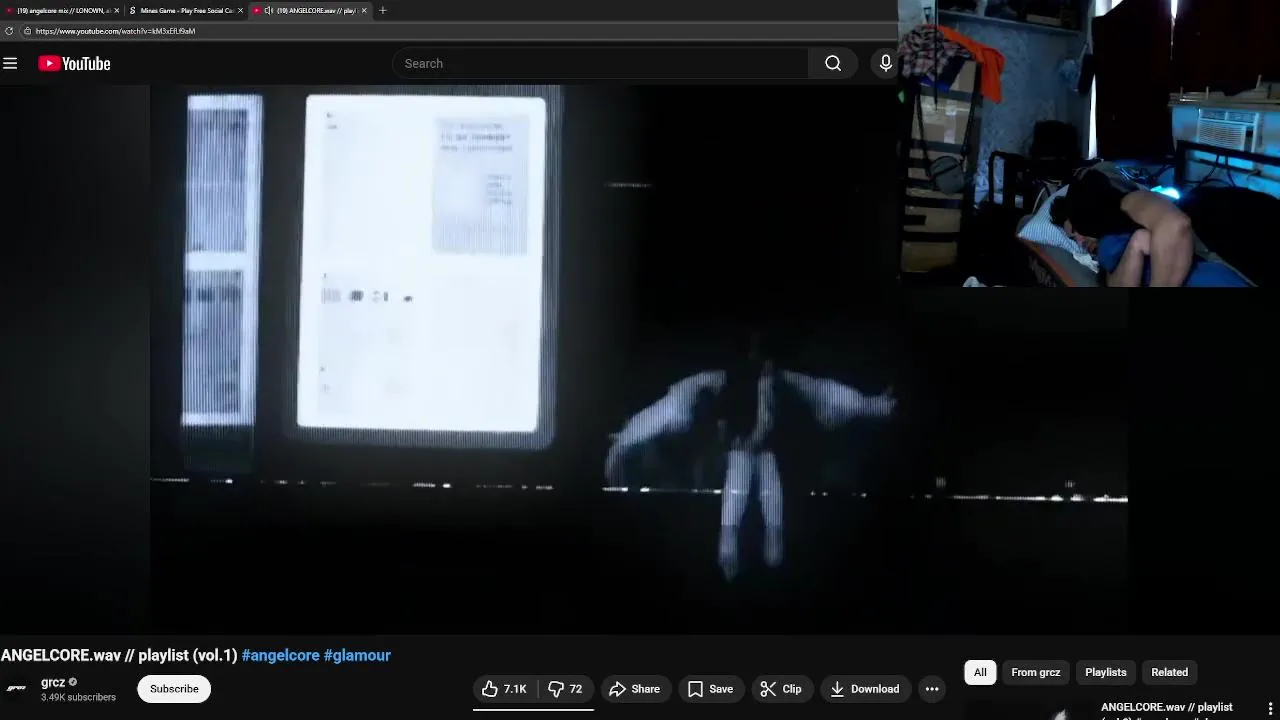Start voice search with the microphone icon
1280x720 pixels.
[885, 63]
